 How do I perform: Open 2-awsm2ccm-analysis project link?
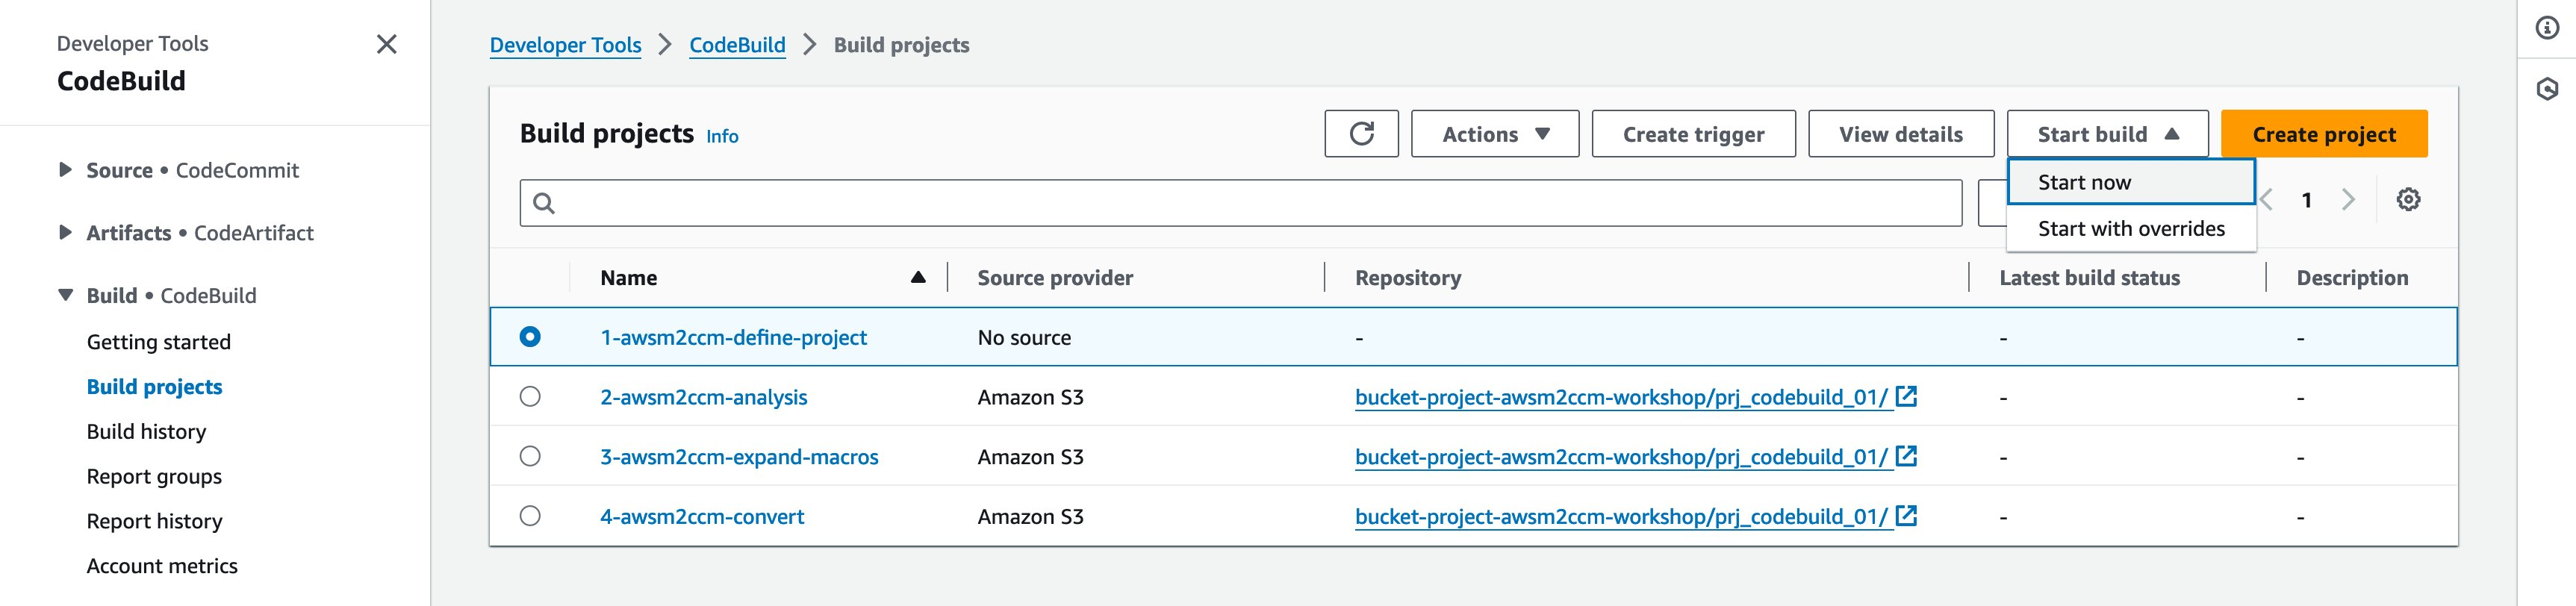coord(703,397)
